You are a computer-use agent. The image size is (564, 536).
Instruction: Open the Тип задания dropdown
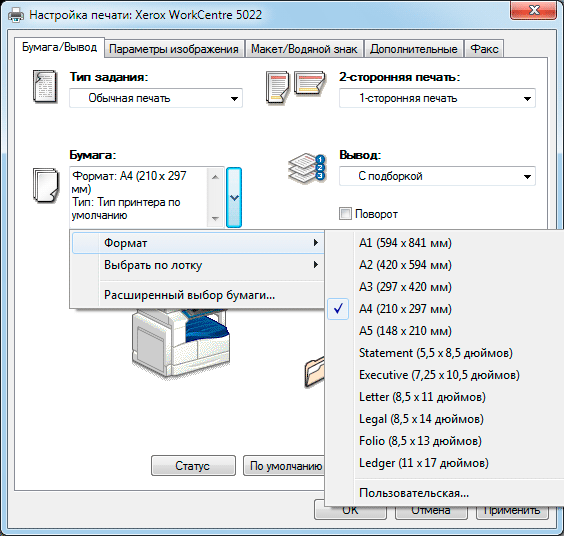tap(156, 98)
